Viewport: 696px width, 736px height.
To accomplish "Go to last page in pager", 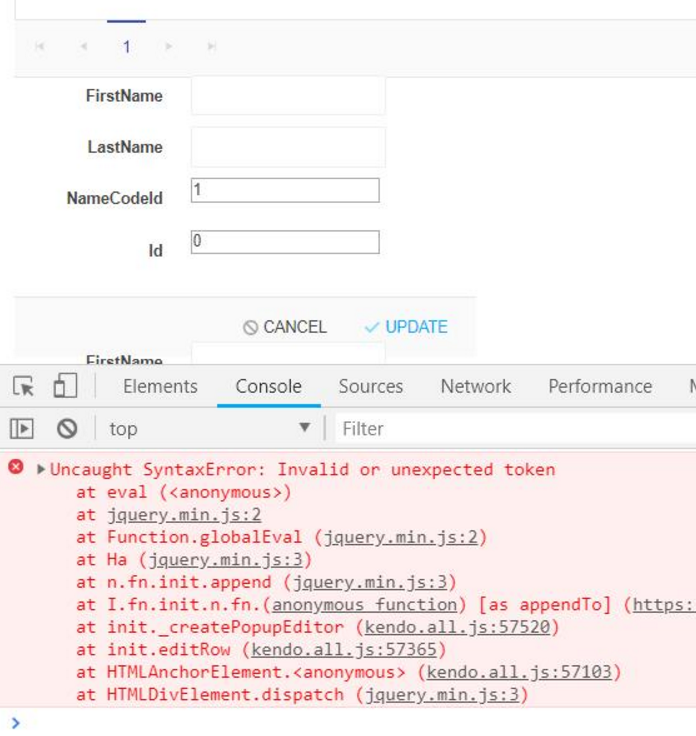I will 212,46.
